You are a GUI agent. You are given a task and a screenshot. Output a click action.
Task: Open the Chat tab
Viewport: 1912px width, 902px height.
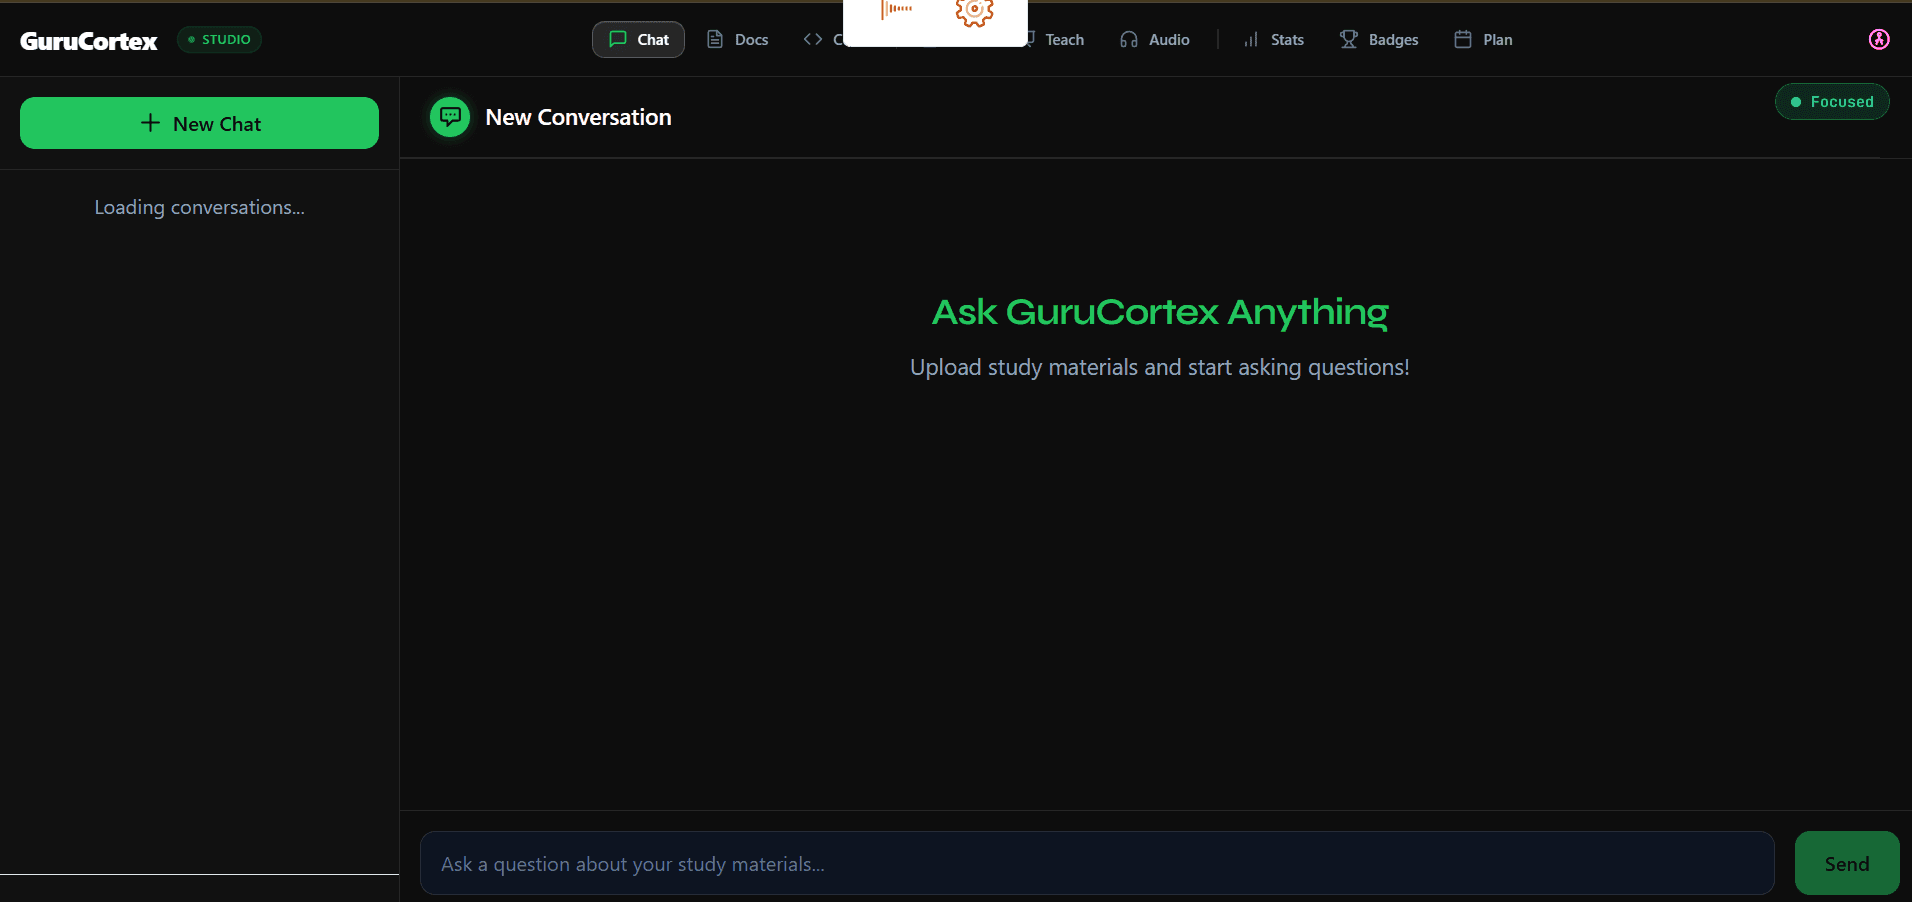[638, 40]
